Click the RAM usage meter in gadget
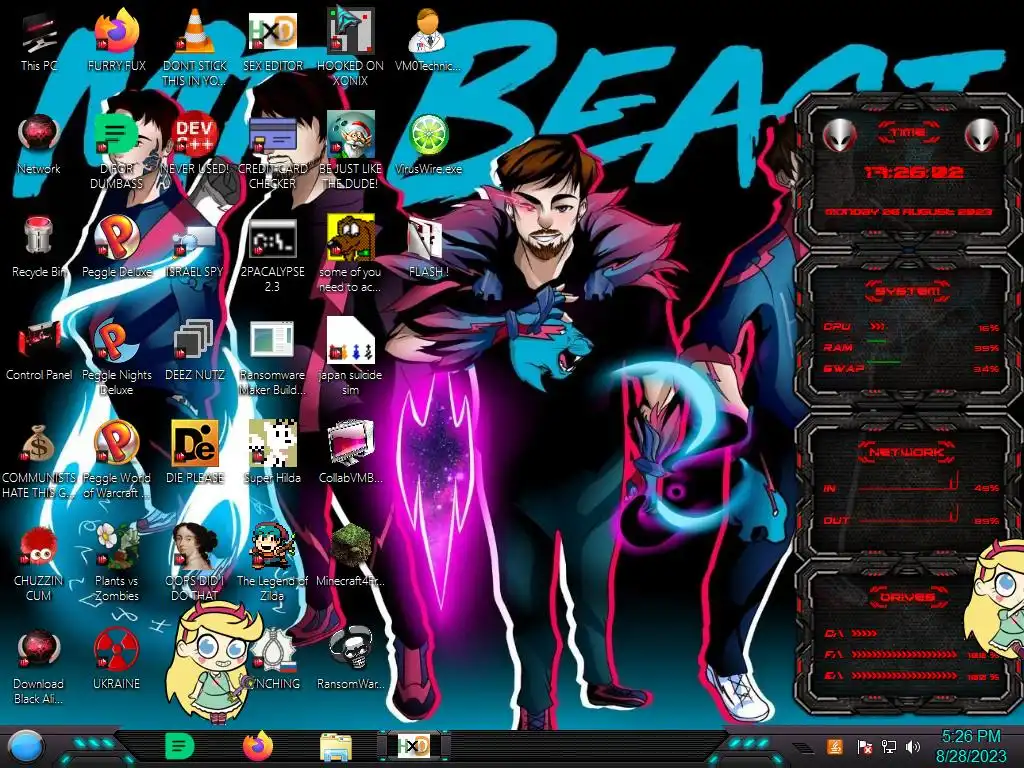Screen dimensions: 1024x768 coord(911,347)
